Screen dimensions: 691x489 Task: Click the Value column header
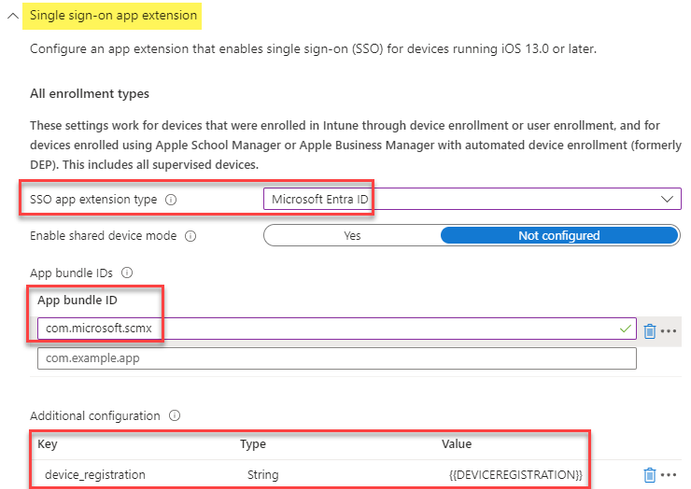coord(456,443)
